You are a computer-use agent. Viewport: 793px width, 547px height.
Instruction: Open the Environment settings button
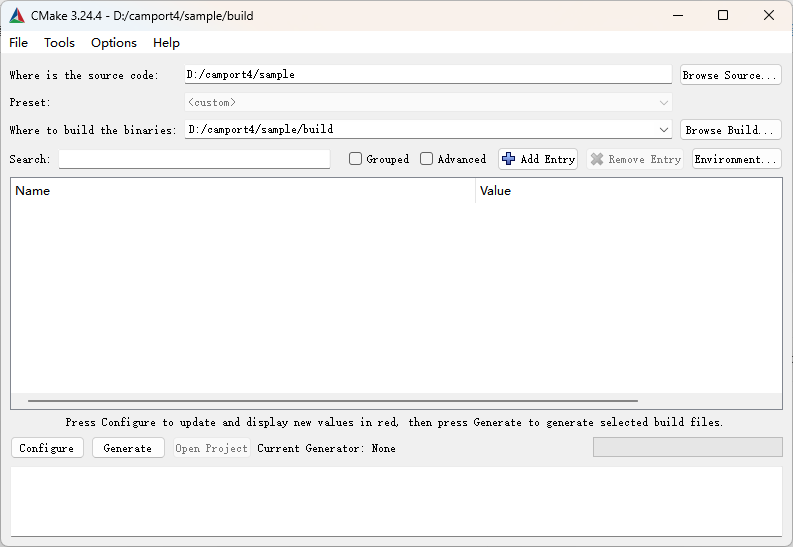coord(736,159)
